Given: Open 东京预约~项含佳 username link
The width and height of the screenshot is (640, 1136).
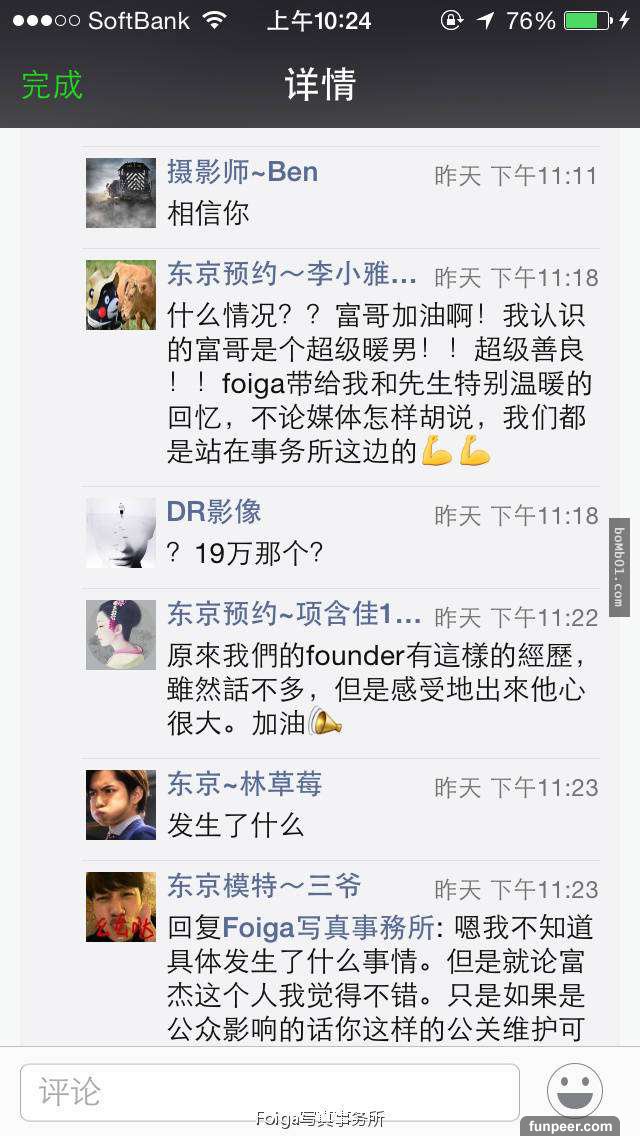Looking at the screenshot, I should point(294,614).
